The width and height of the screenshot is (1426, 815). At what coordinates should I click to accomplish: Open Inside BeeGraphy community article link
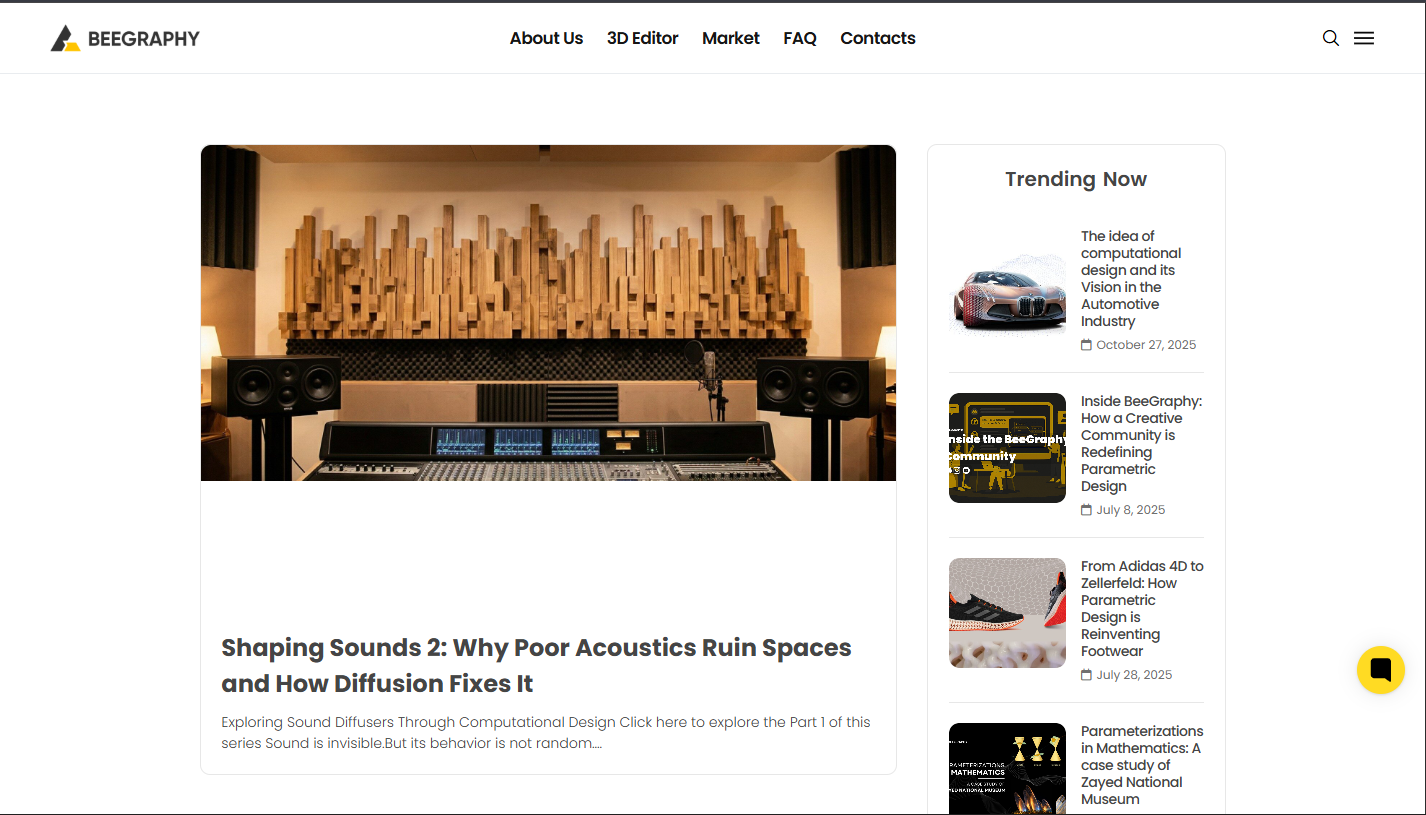pos(1141,444)
